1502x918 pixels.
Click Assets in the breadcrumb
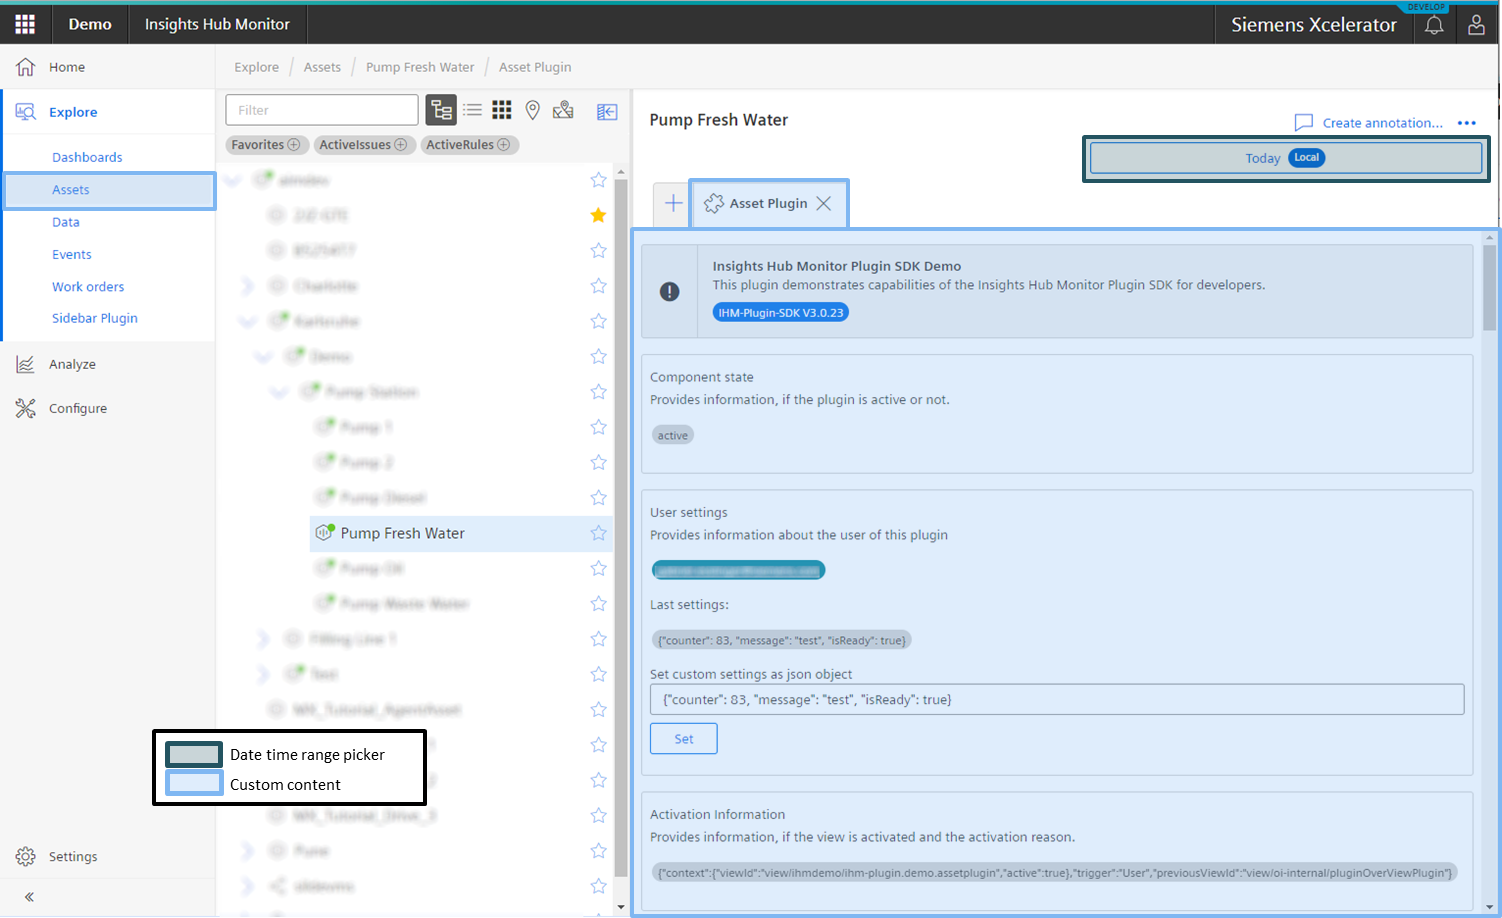tap(322, 67)
